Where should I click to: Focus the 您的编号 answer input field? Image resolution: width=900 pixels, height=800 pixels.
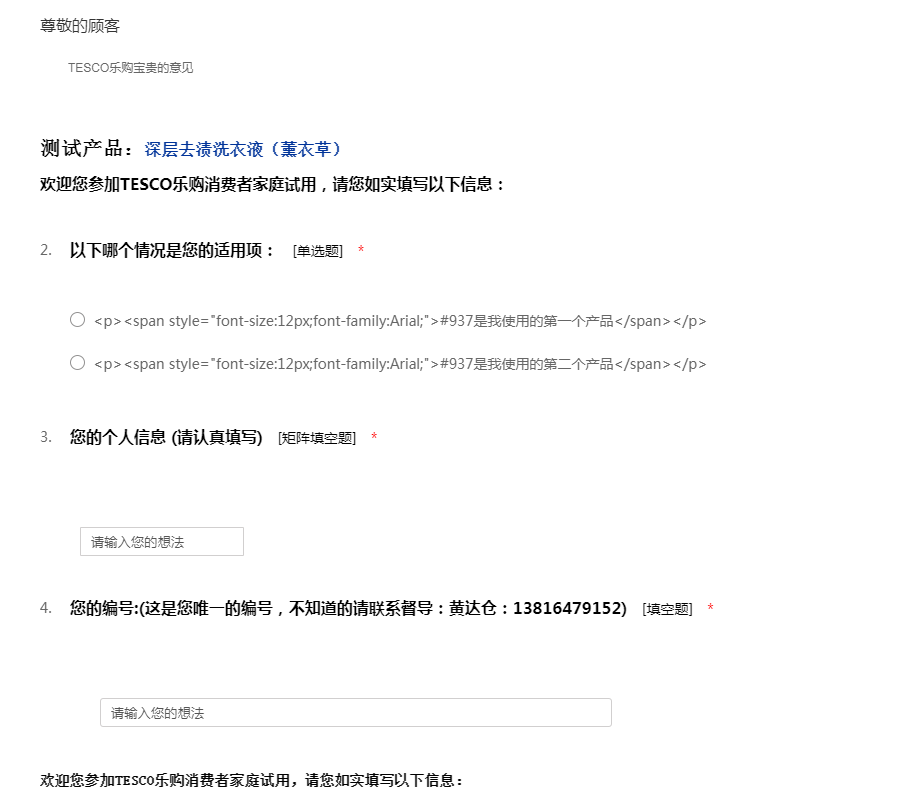tap(355, 712)
